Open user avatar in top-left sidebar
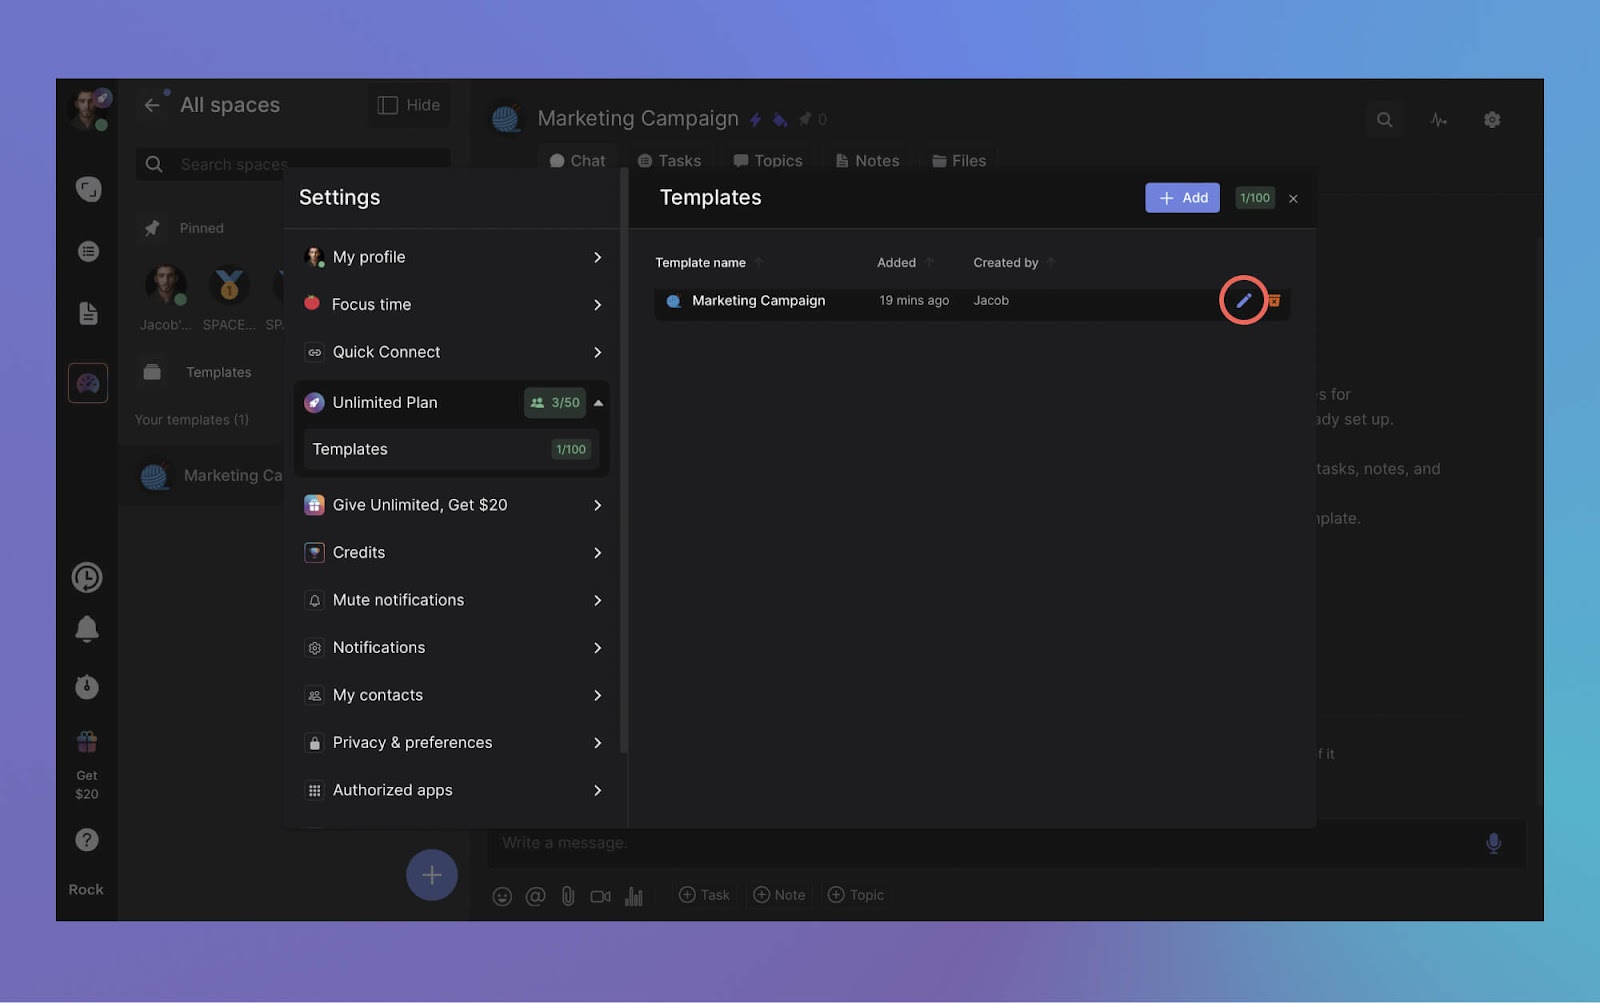This screenshot has height=1003, width=1600. pyautogui.click(x=88, y=109)
